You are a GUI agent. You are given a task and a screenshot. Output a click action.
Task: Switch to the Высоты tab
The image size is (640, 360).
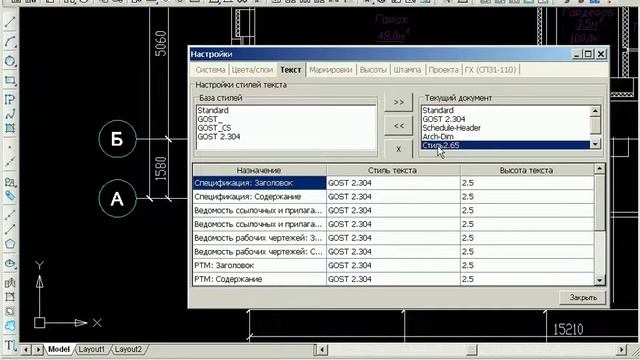(373, 70)
